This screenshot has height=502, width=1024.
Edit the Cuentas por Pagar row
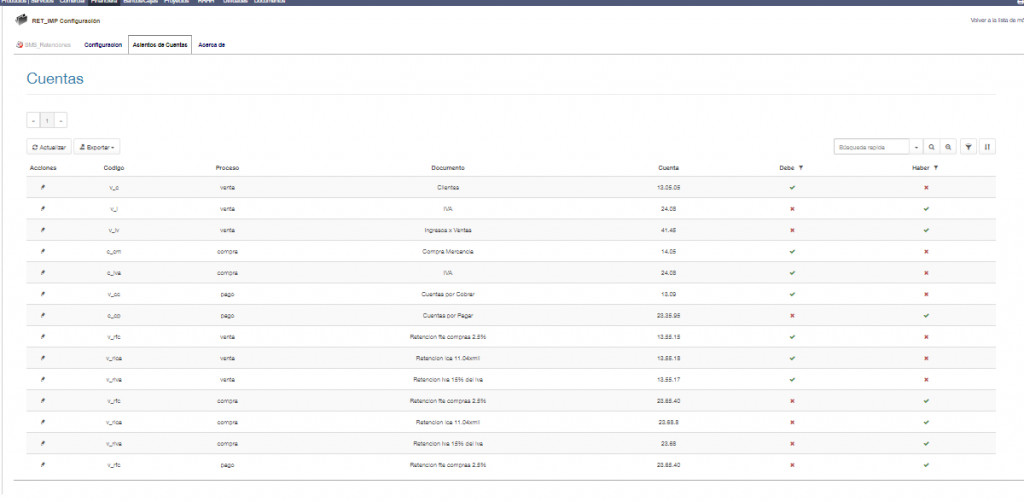pyautogui.click(x=43, y=315)
